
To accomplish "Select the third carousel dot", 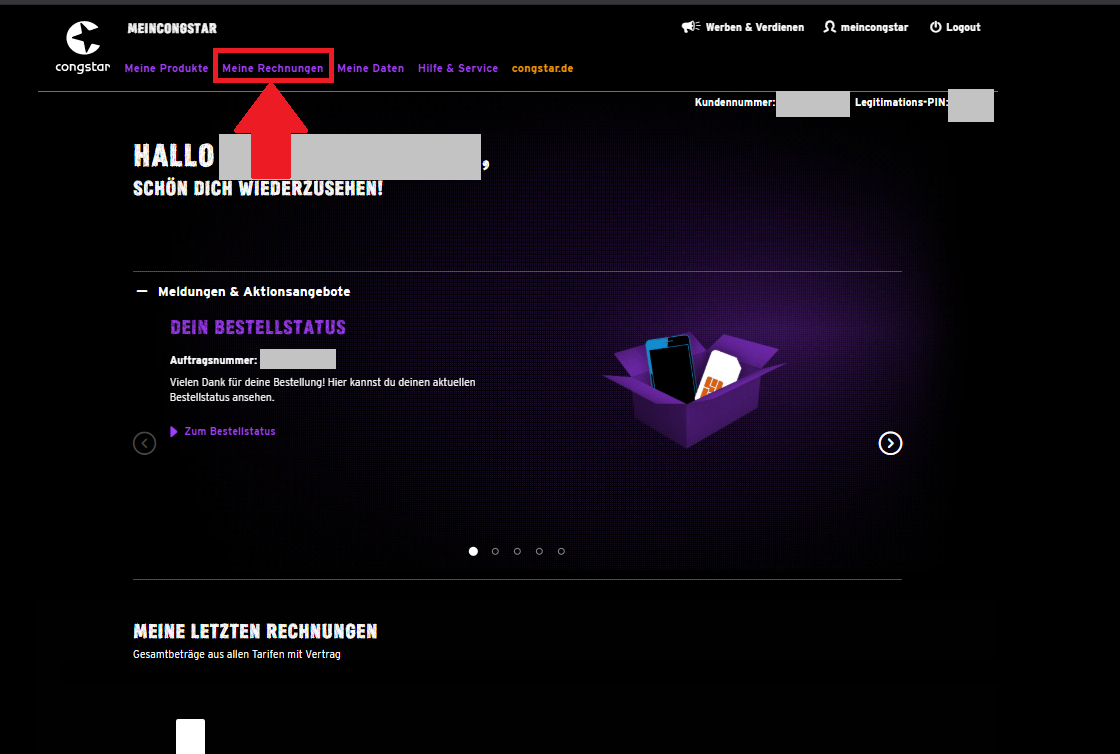I will (517, 551).
